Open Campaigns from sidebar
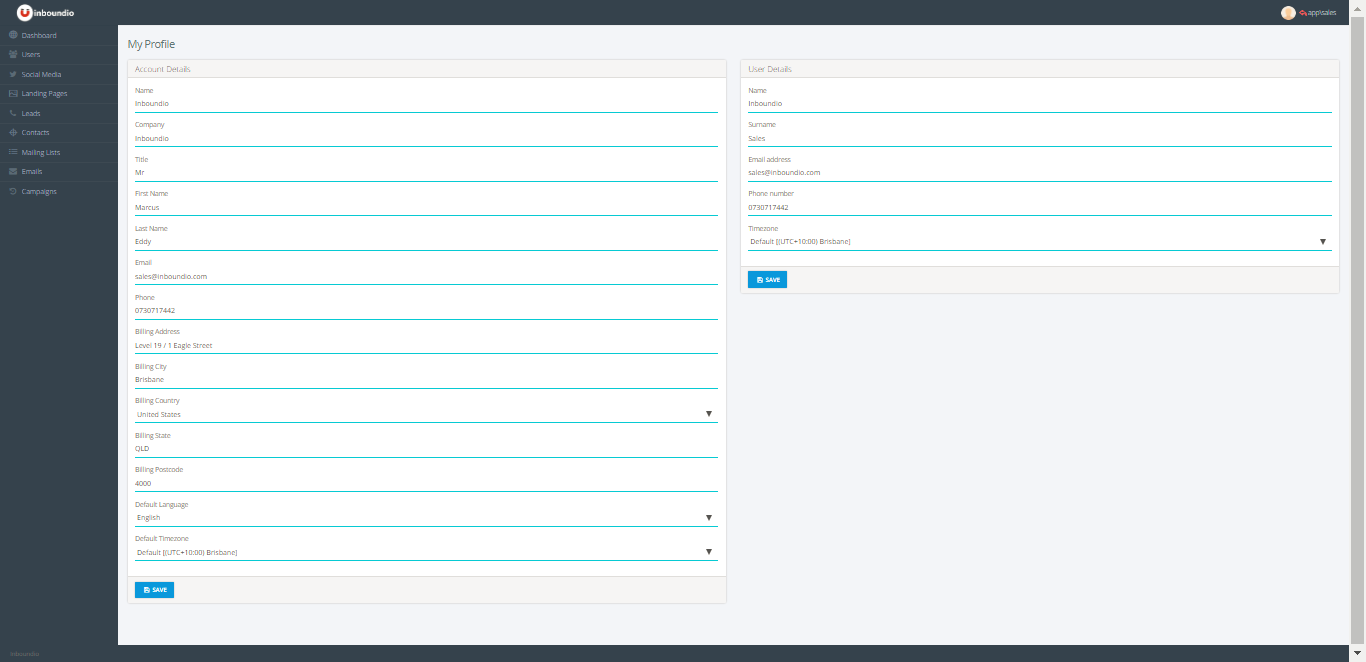This screenshot has height=662, width=1366. click(59, 191)
